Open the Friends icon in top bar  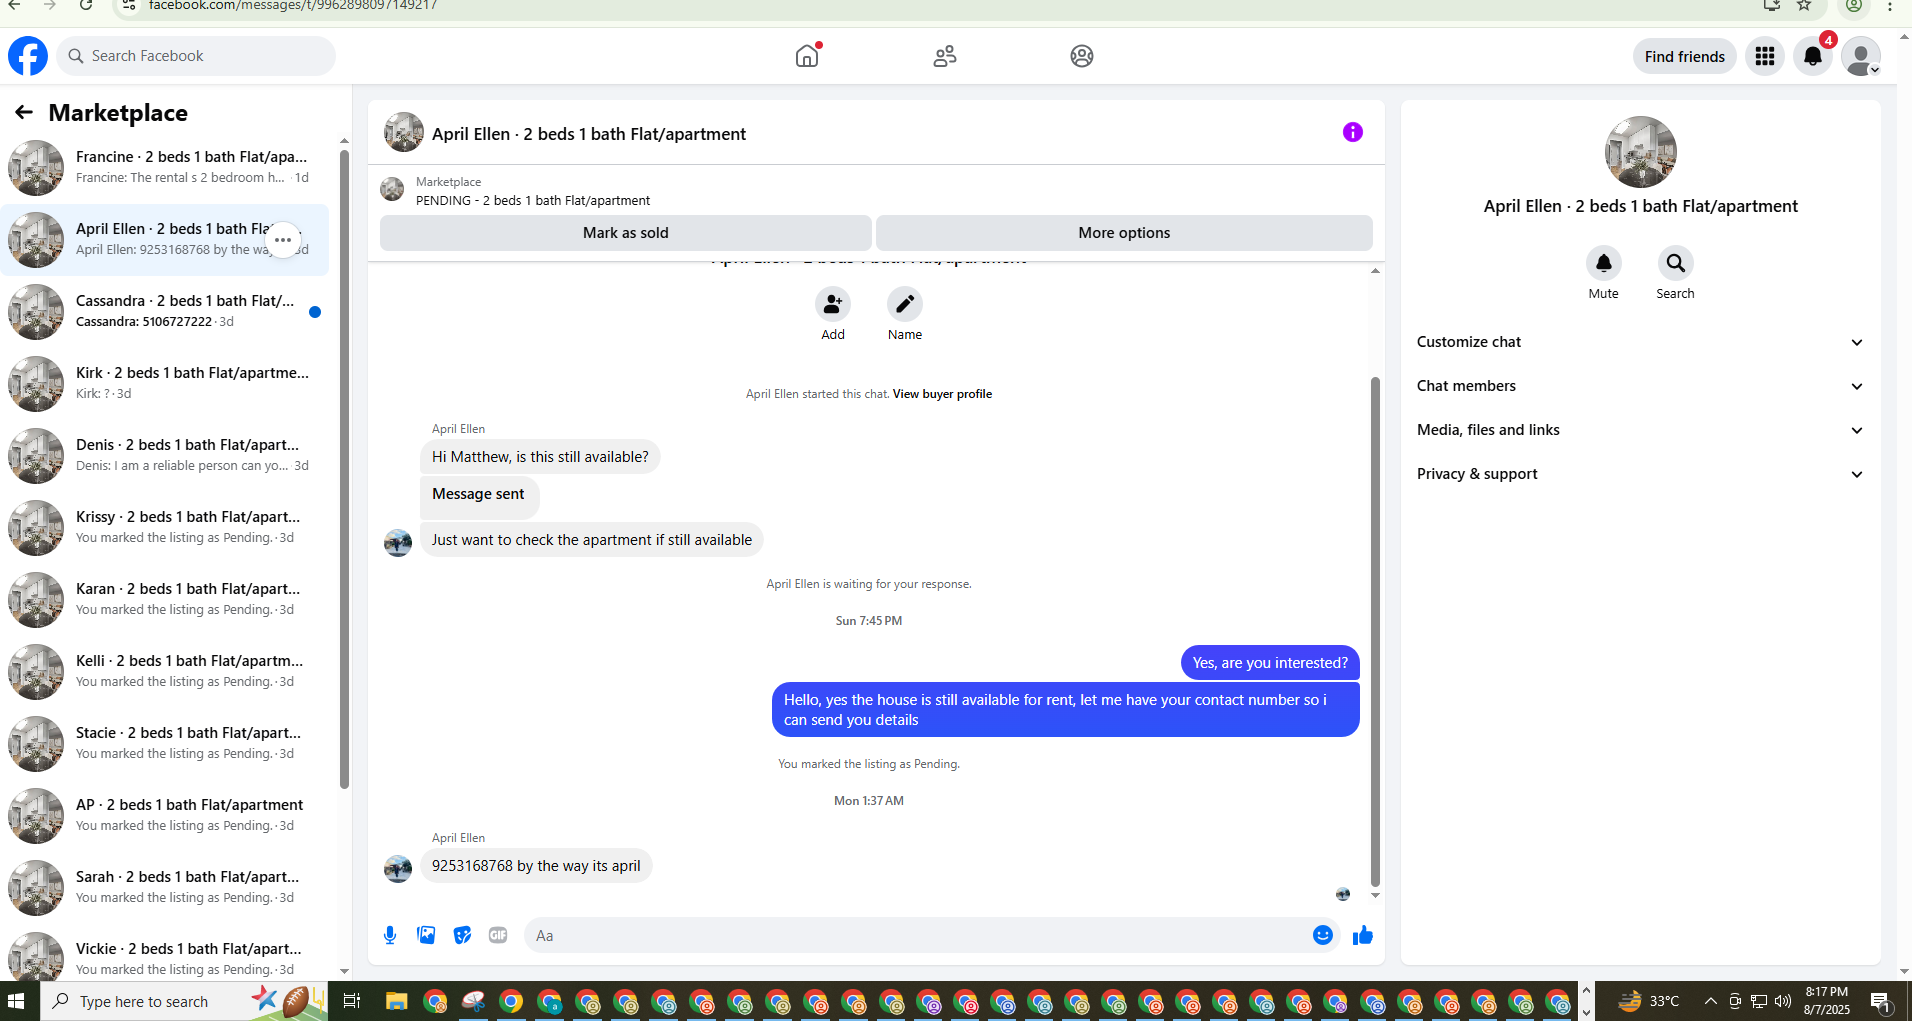coord(945,56)
